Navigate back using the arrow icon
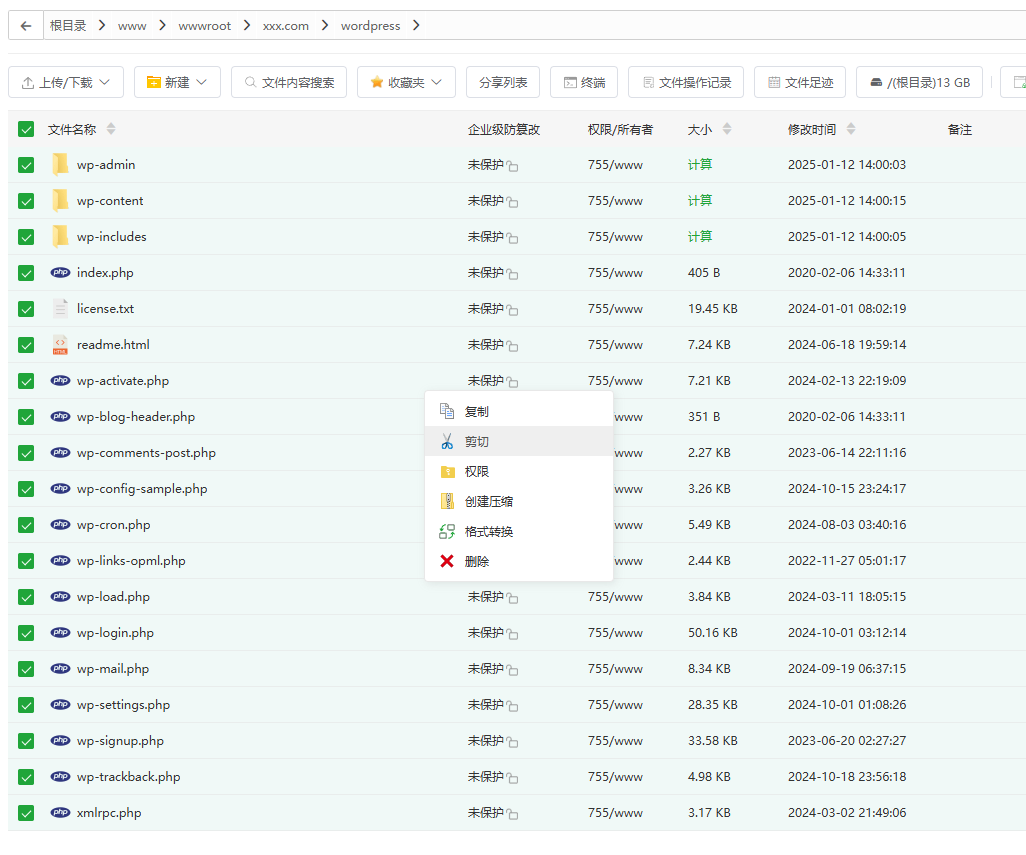 tap(25, 25)
